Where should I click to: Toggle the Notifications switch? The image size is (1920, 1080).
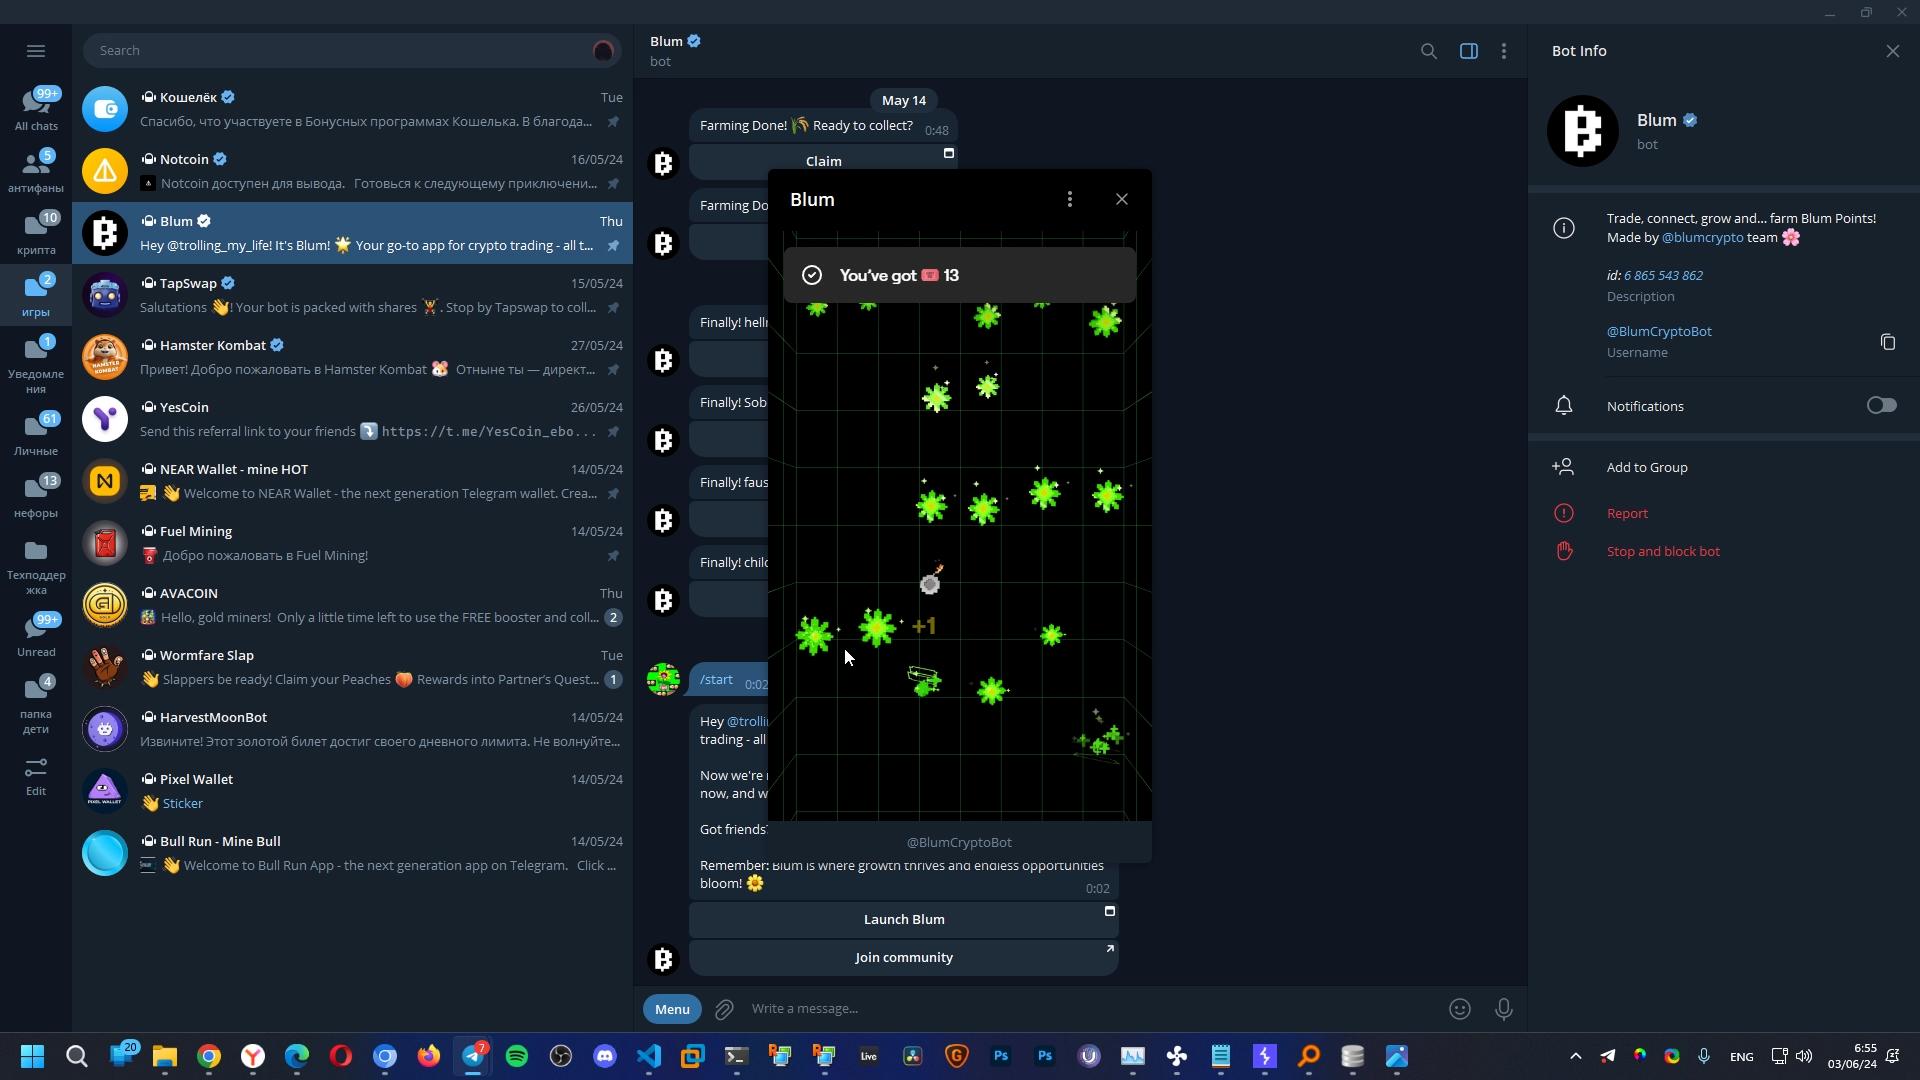click(1881, 406)
